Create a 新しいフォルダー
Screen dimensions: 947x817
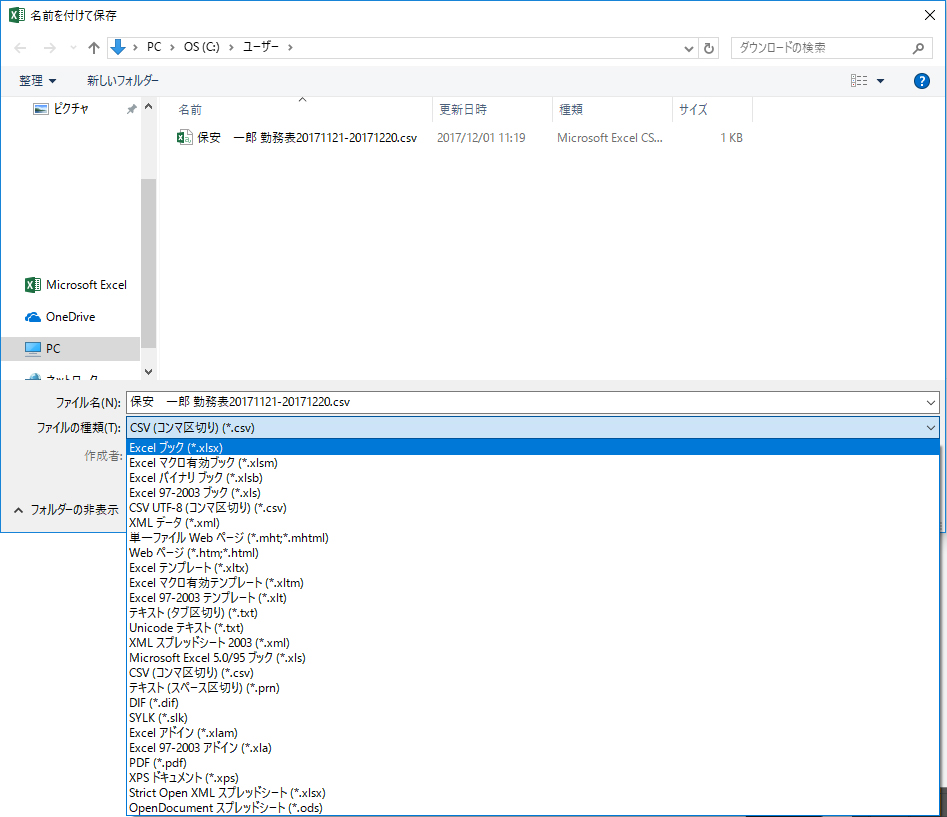coord(123,81)
